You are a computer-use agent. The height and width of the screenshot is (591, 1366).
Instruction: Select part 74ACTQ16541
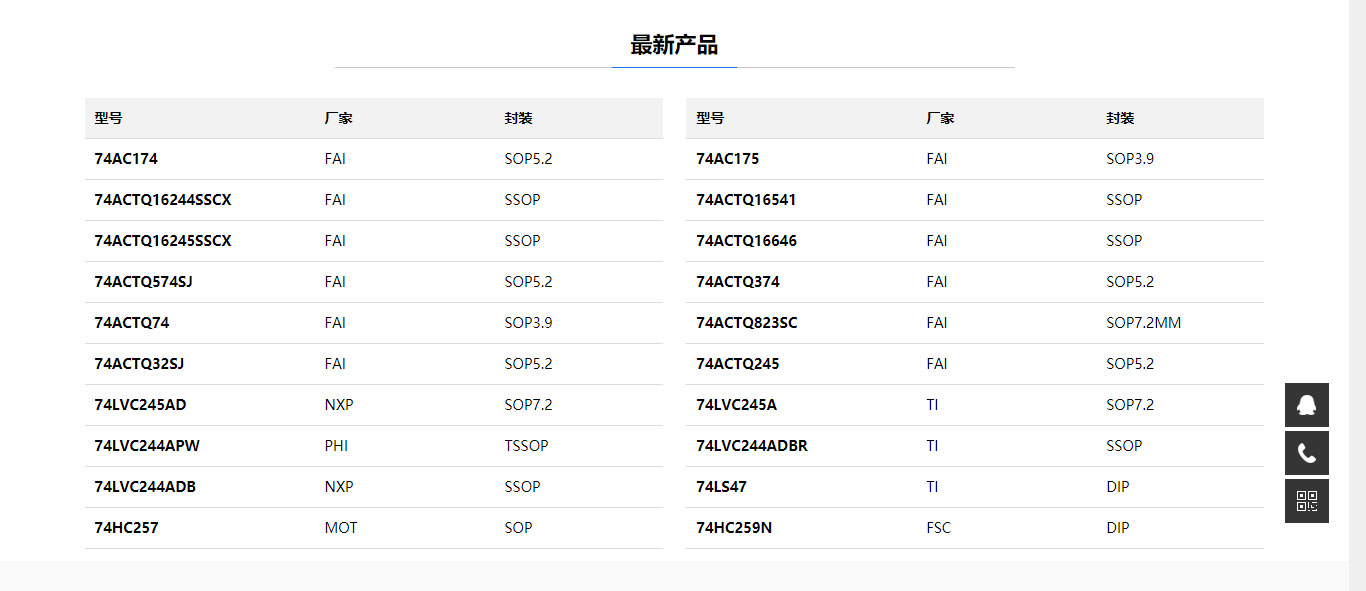pos(746,200)
